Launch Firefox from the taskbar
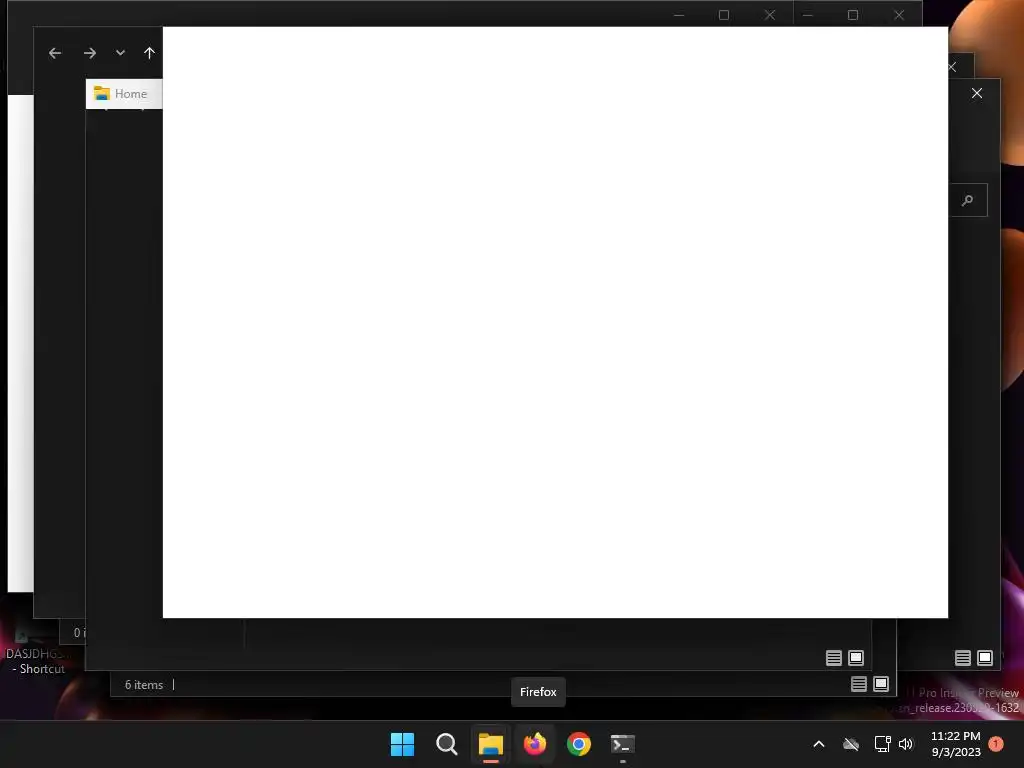 point(535,744)
